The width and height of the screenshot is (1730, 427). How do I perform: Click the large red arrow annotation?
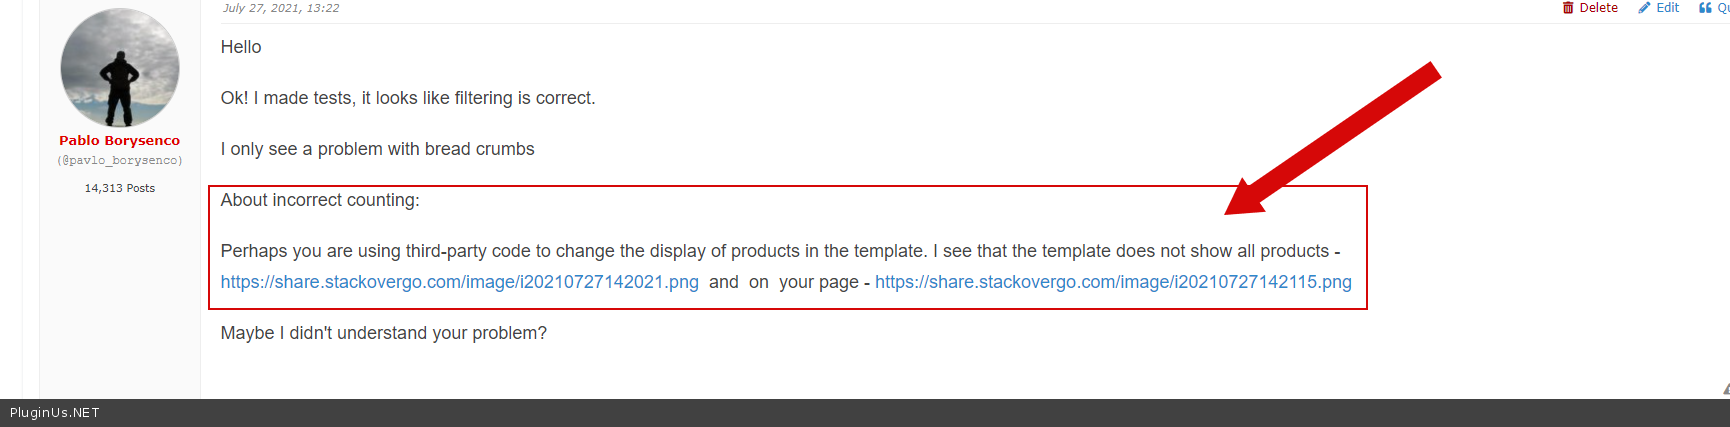coord(1332,139)
